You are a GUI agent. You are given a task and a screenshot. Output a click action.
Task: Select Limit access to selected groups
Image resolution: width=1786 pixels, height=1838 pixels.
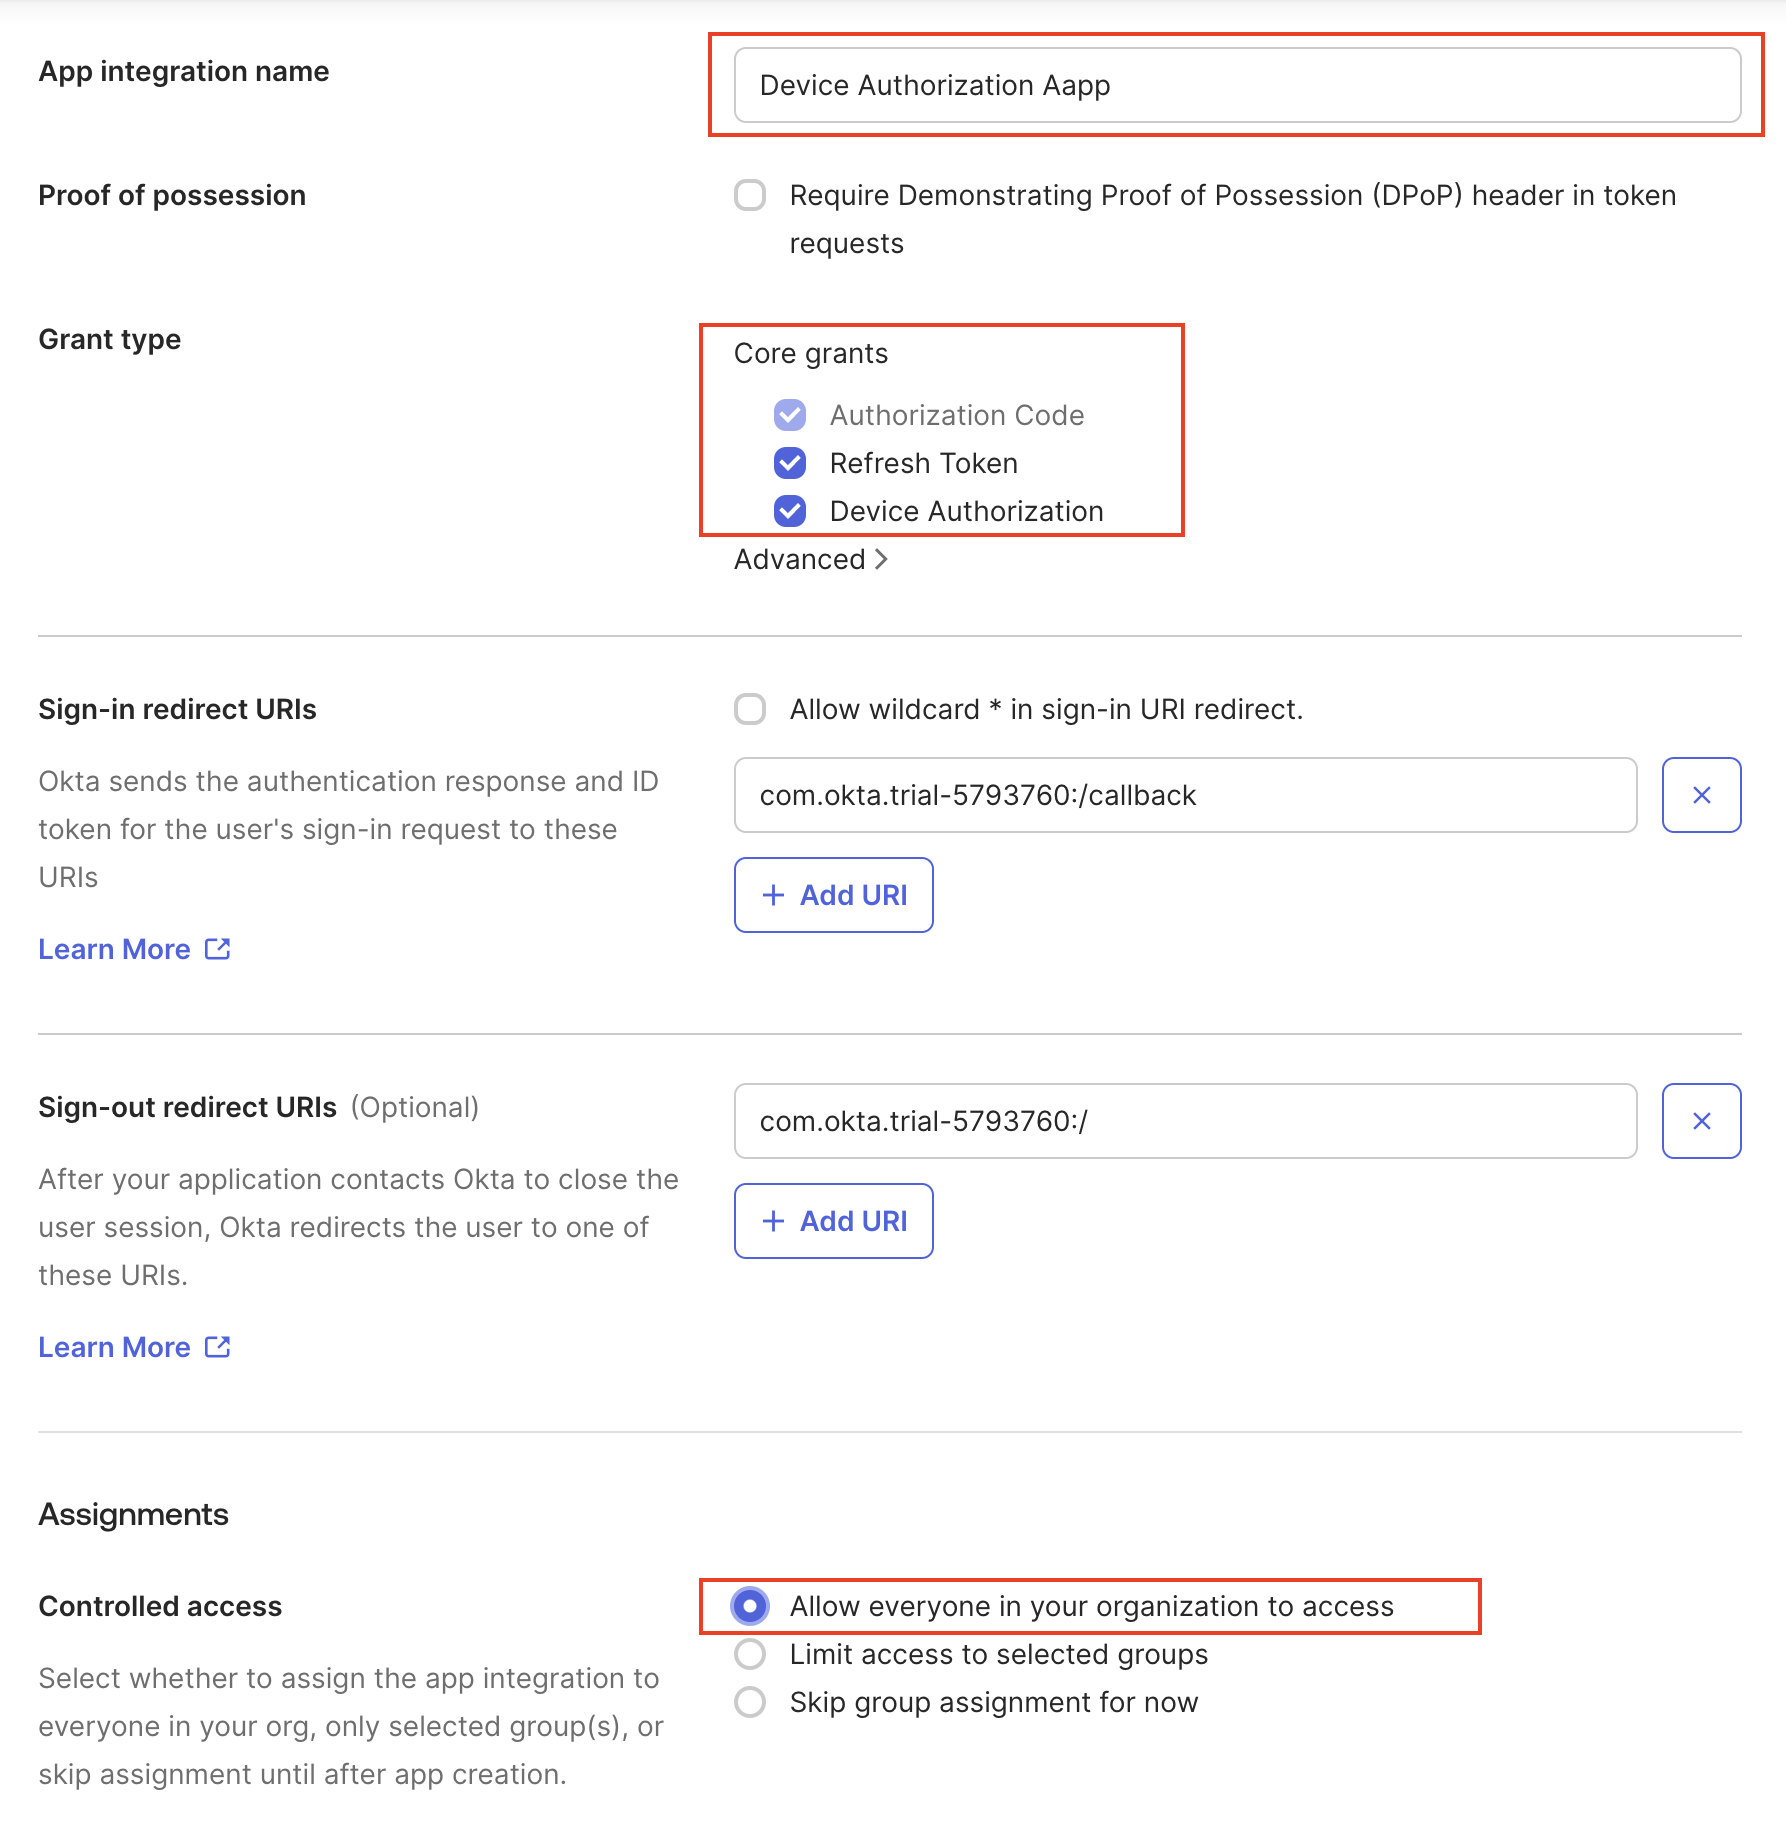(749, 1654)
